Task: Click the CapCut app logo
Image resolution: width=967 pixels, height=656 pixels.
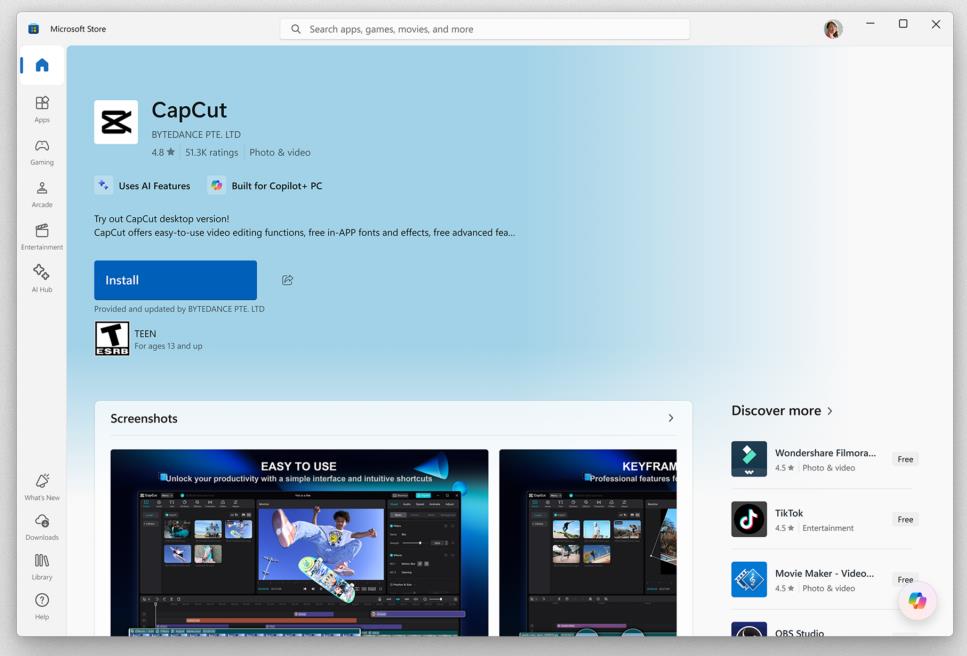Action: tap(116, 122)
